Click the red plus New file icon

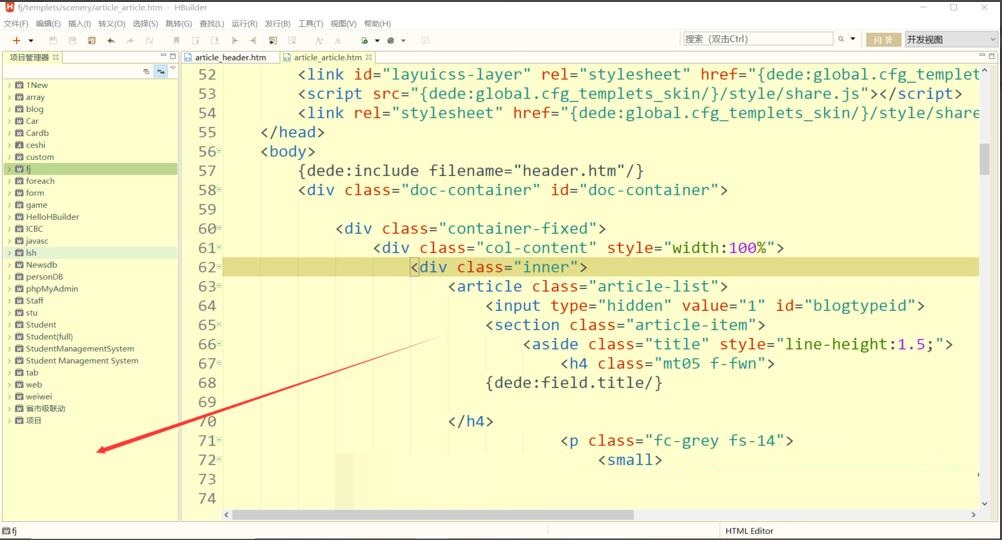click(x=16, y=40)
